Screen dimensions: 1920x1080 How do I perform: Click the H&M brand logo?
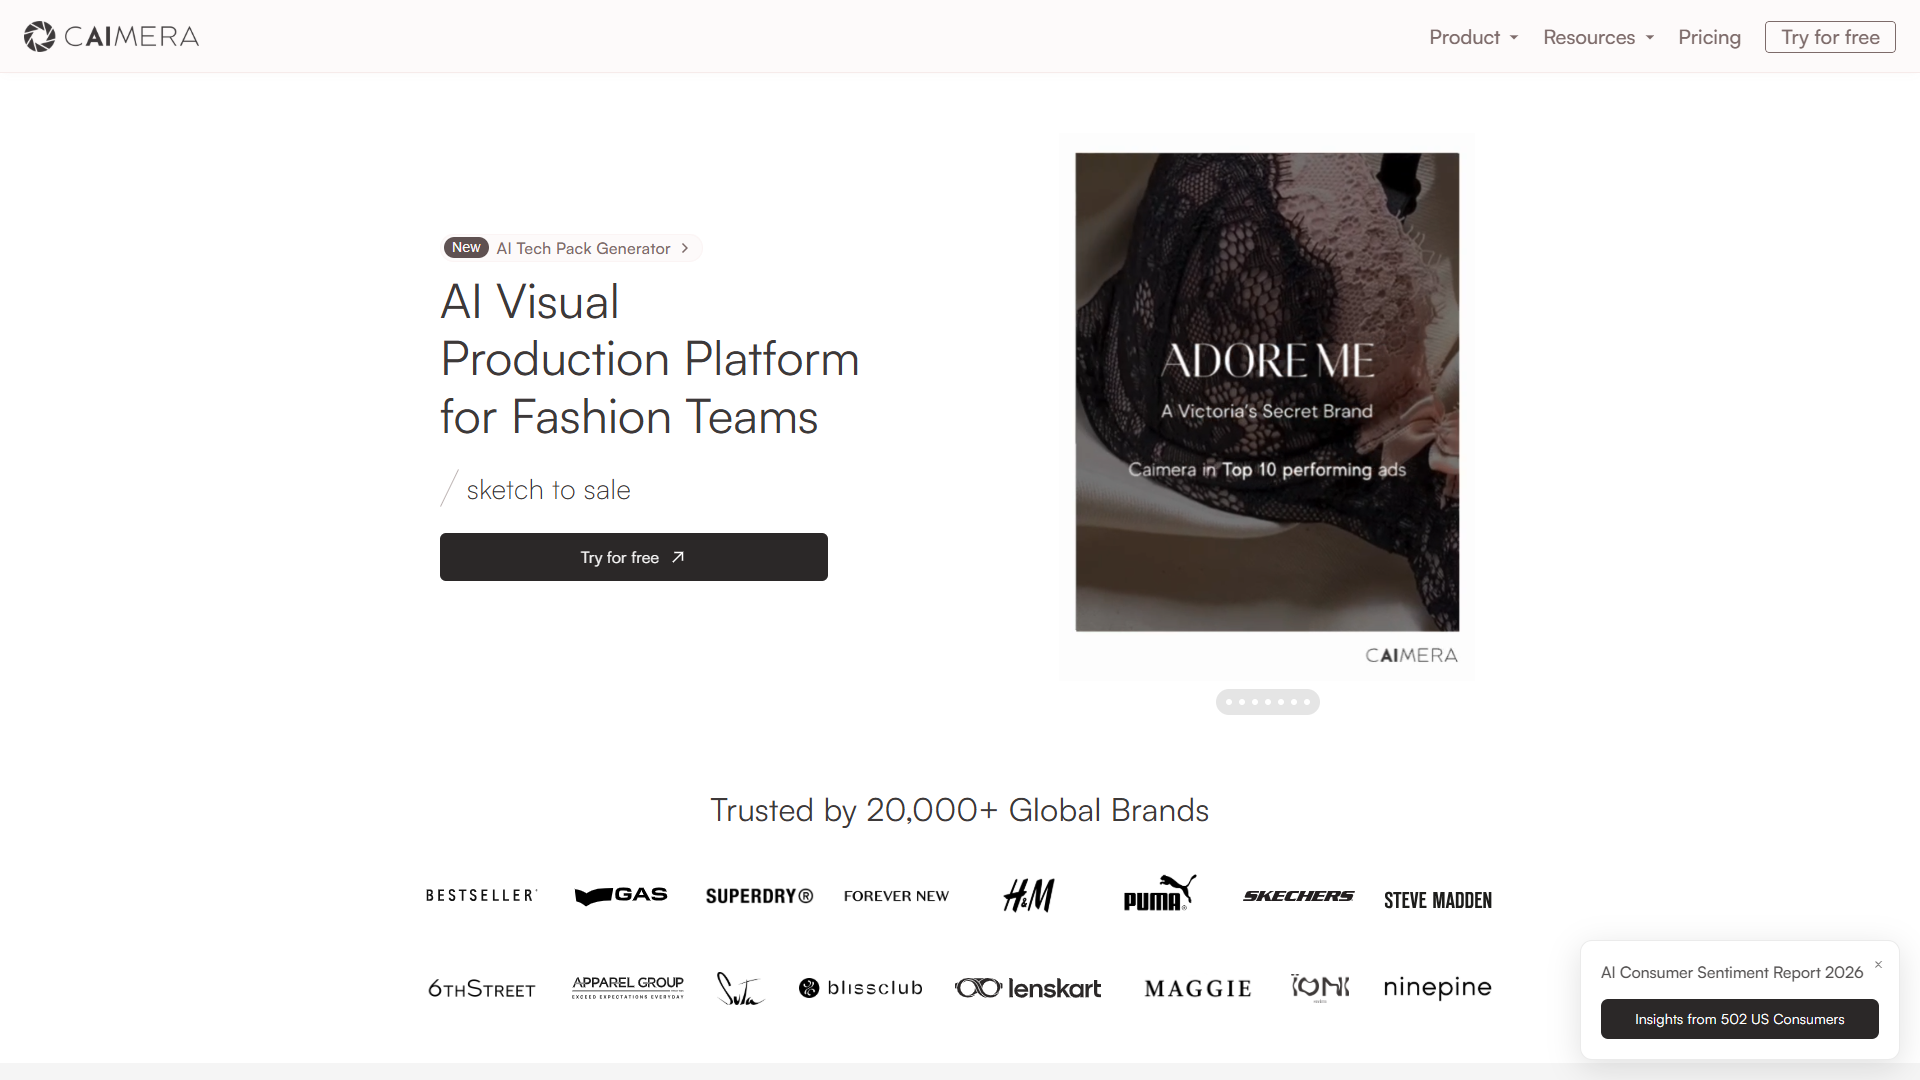1029,895
